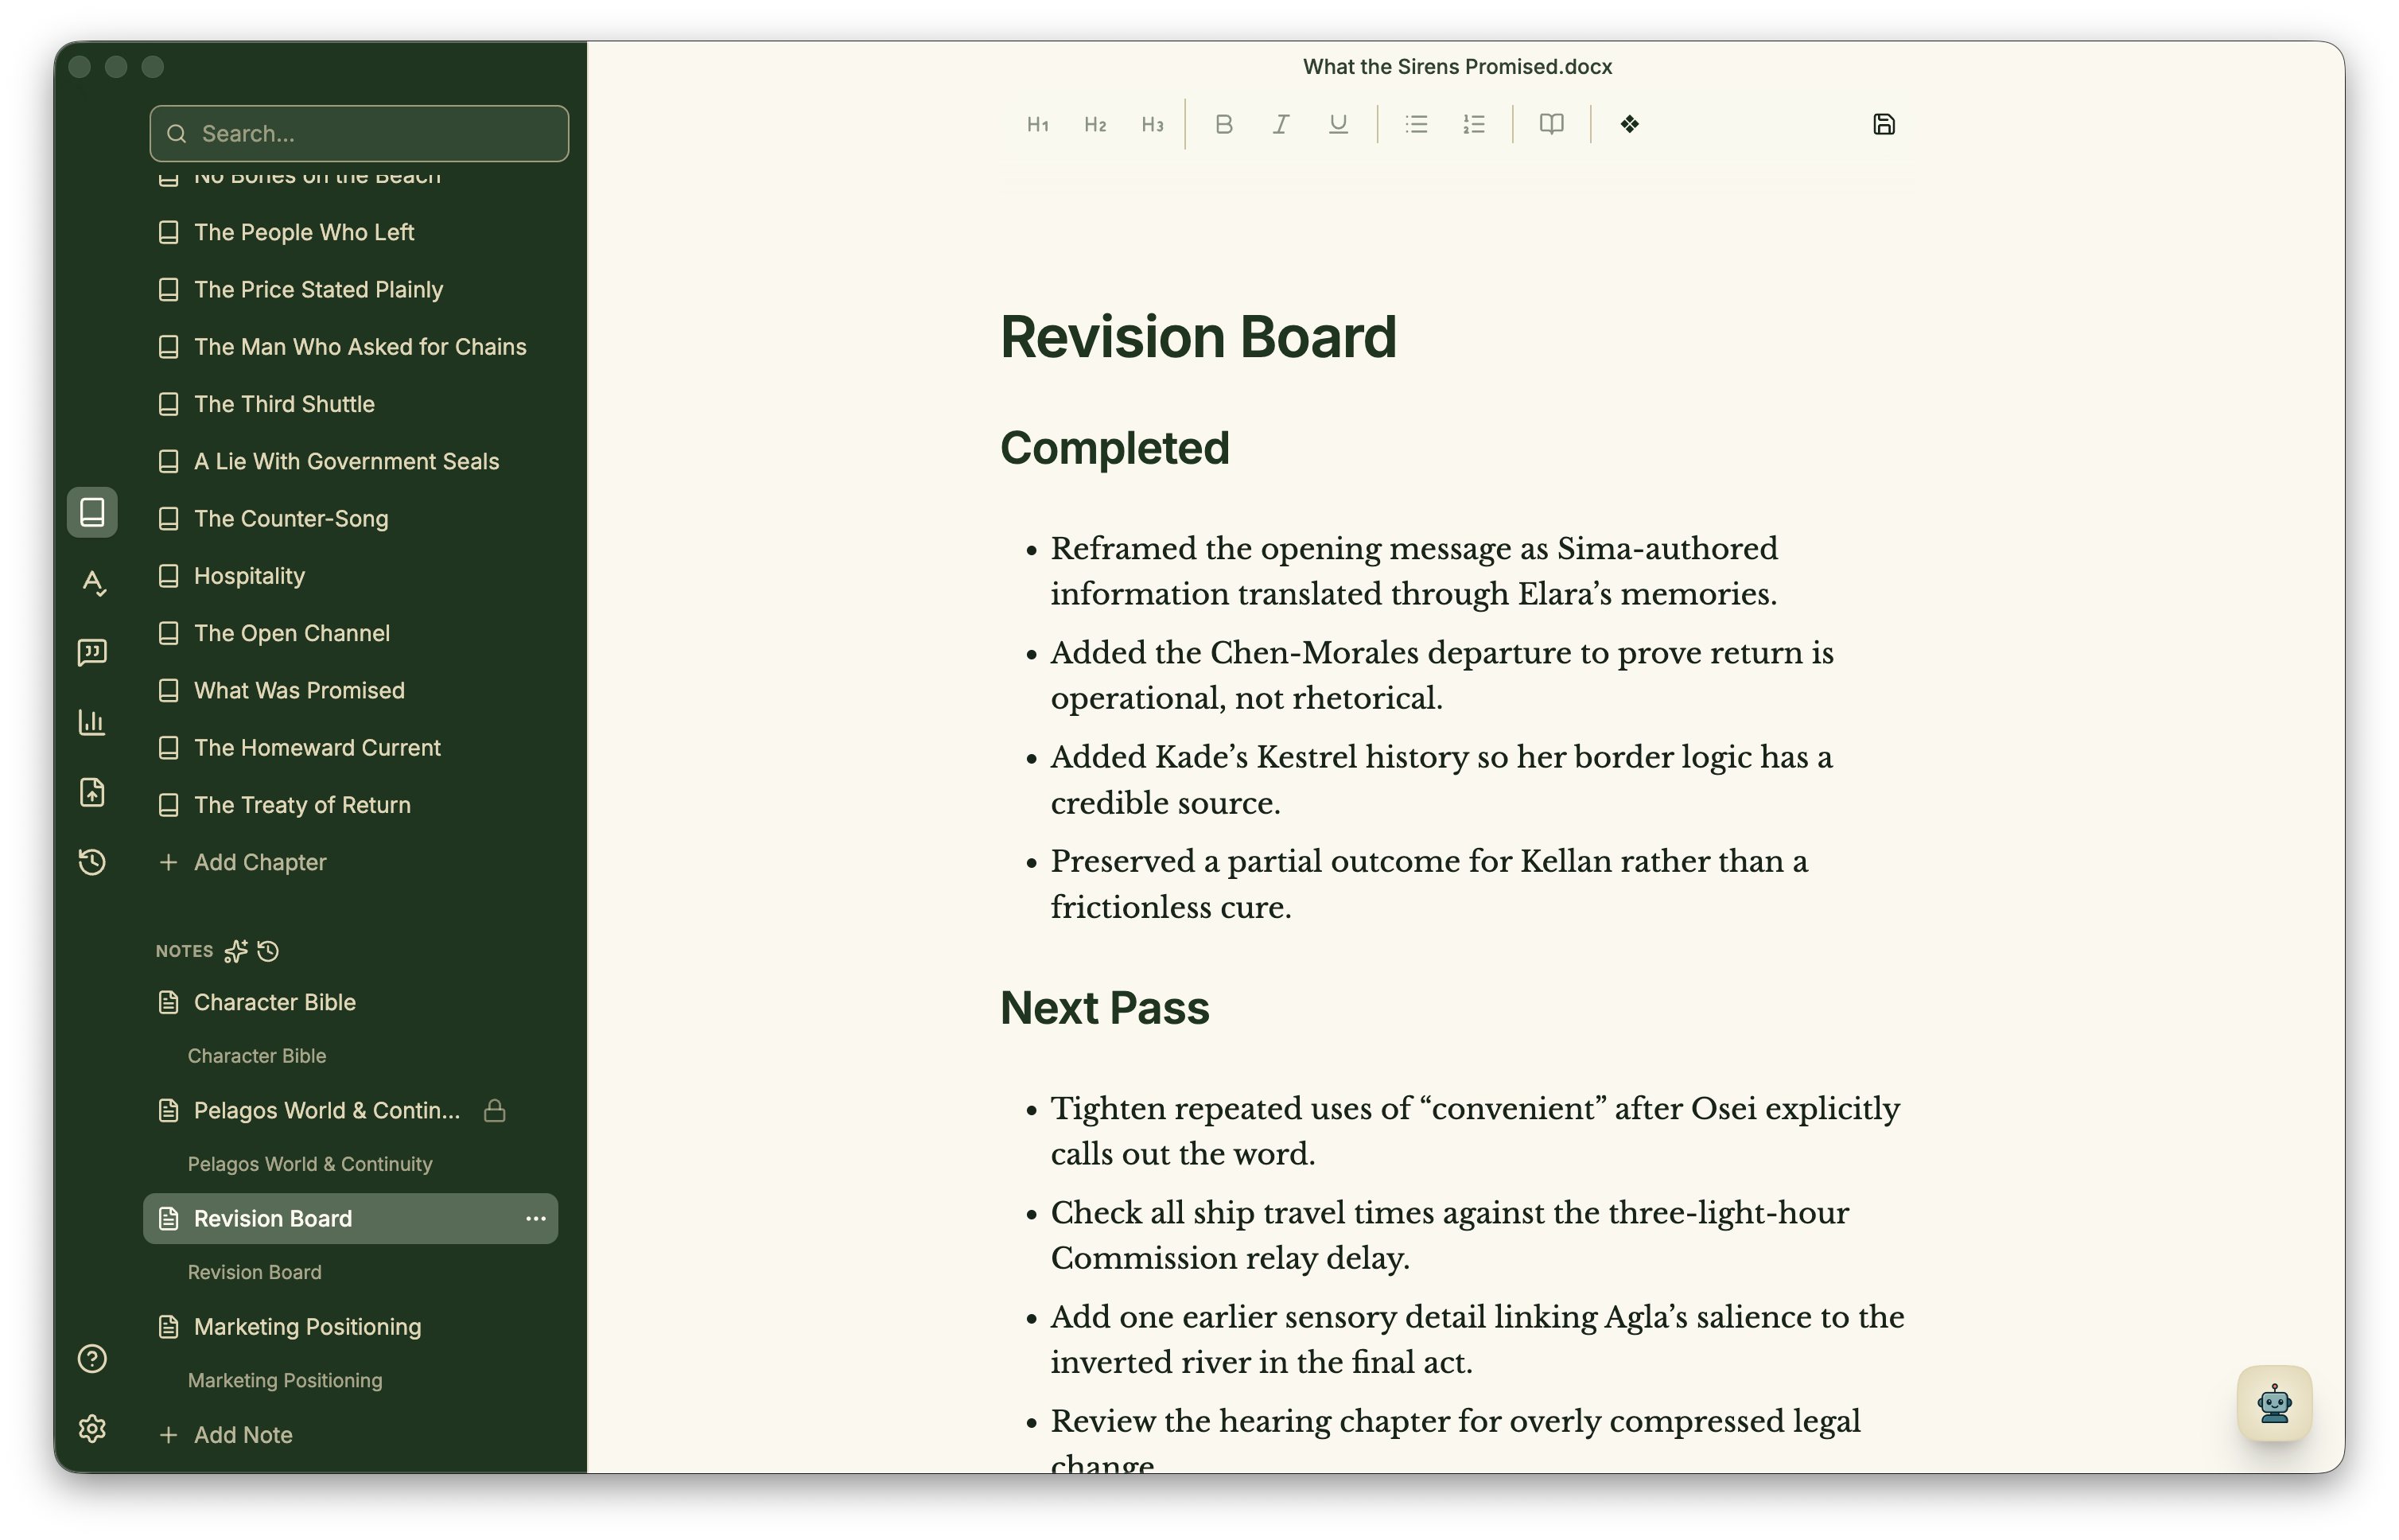
Task: Open the help question mark icon
Action: [x=92, y=1358]
